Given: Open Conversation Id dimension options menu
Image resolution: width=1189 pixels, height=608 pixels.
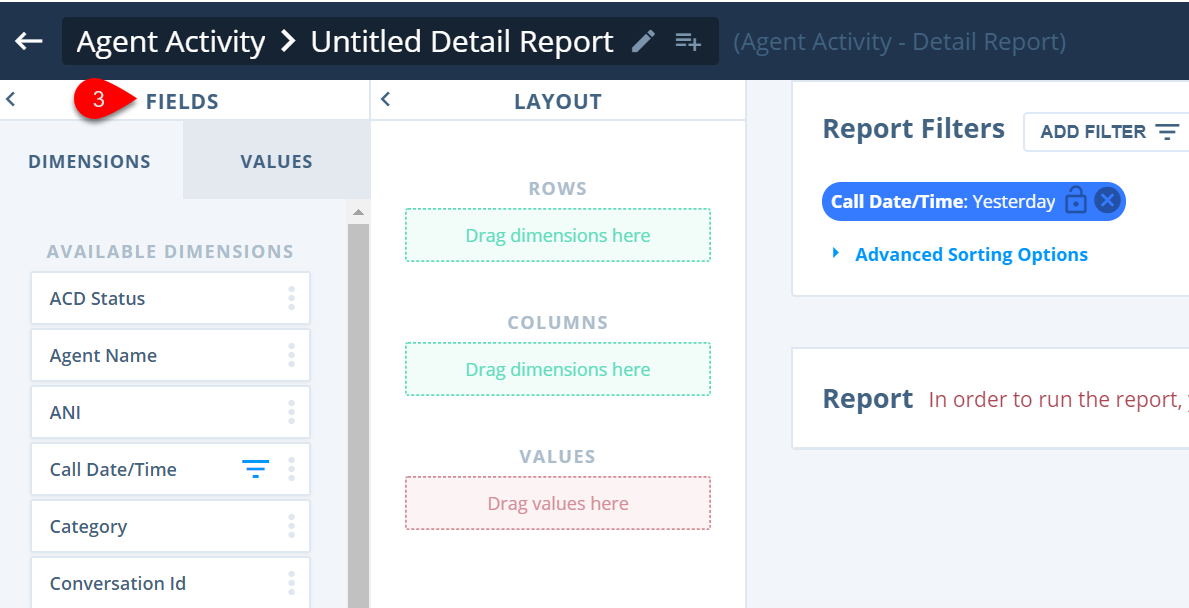Looking at the screenshot, I should [x=291, y=582].
